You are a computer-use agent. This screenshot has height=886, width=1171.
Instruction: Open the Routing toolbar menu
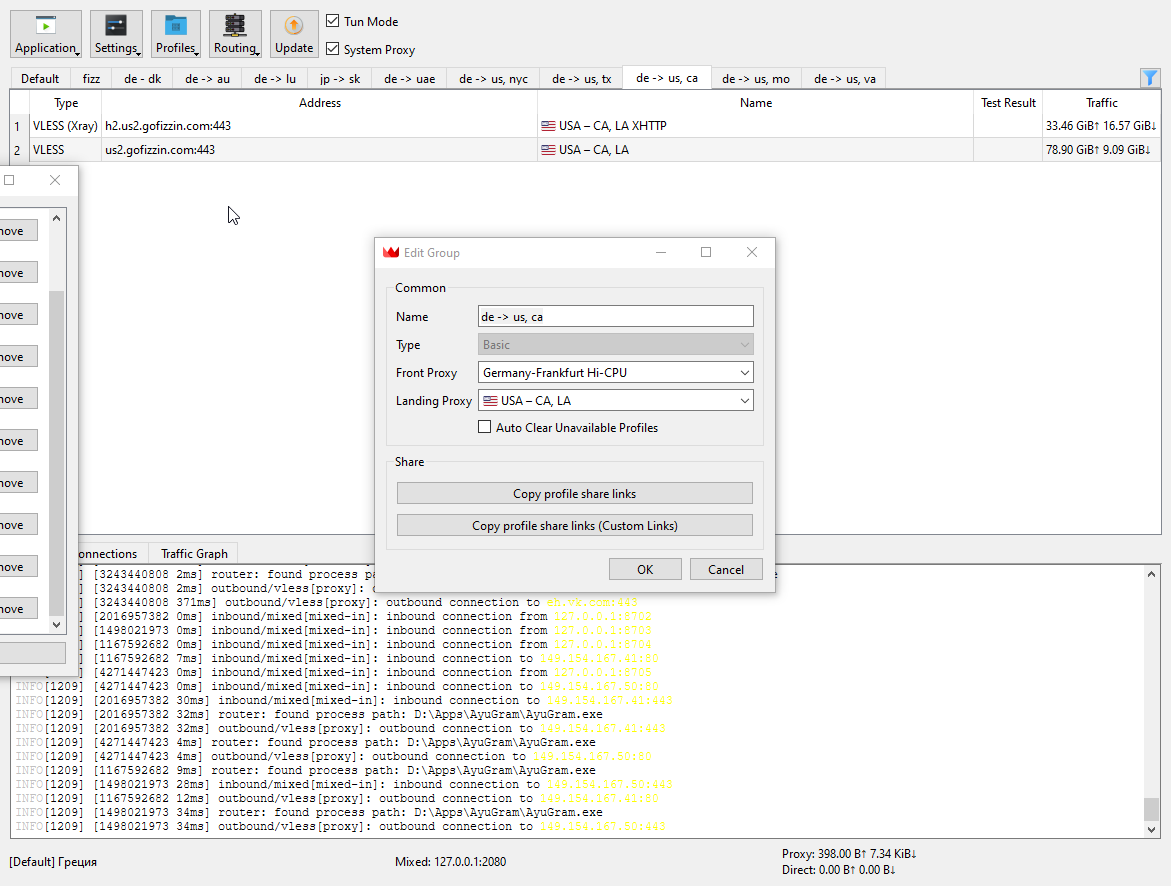click(x=235, y=34)
